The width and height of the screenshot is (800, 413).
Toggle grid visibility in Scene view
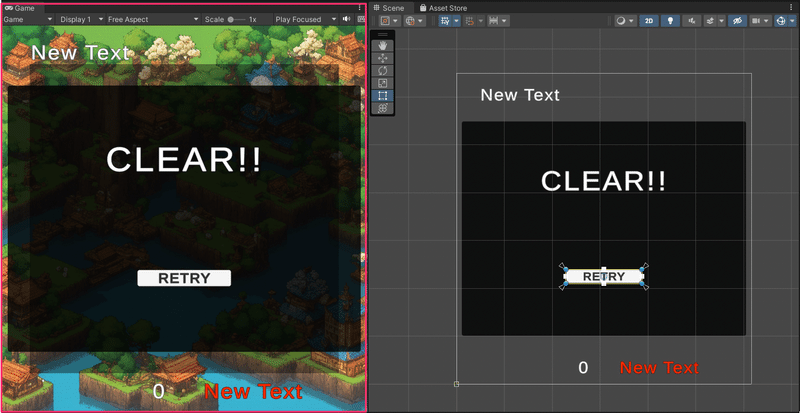pos(444,21)
